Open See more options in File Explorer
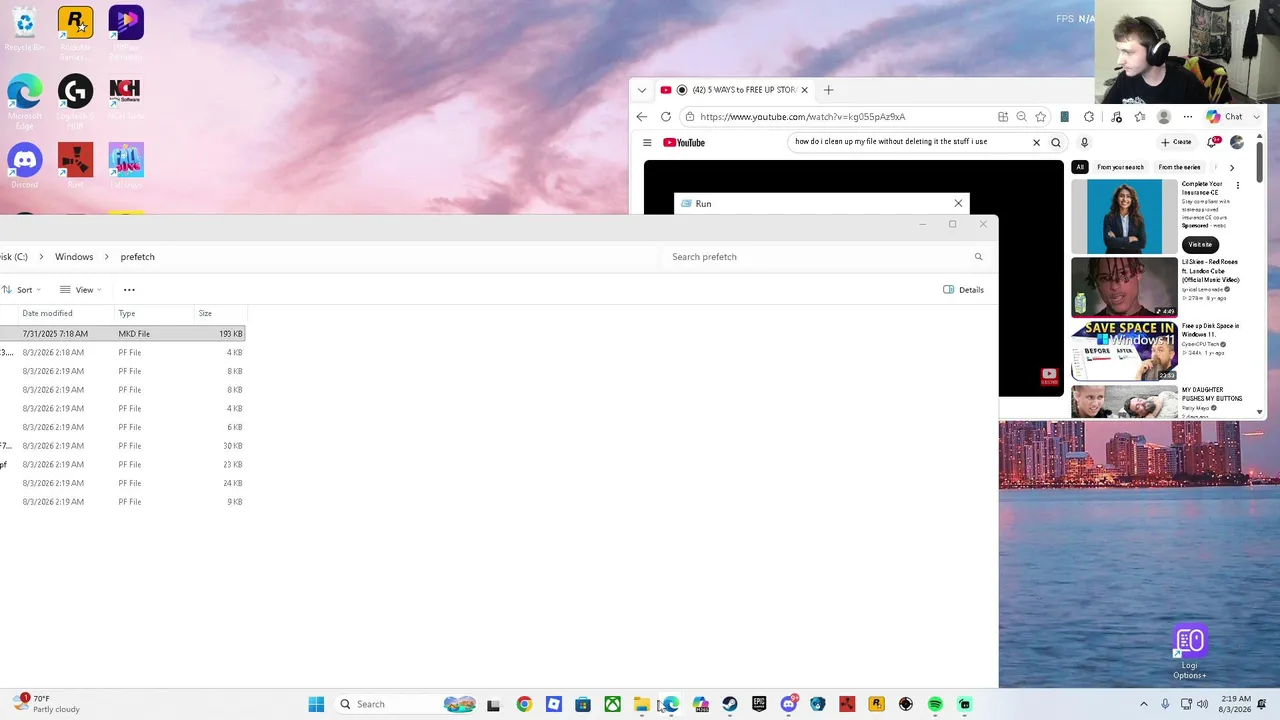 tap(129, 290)
